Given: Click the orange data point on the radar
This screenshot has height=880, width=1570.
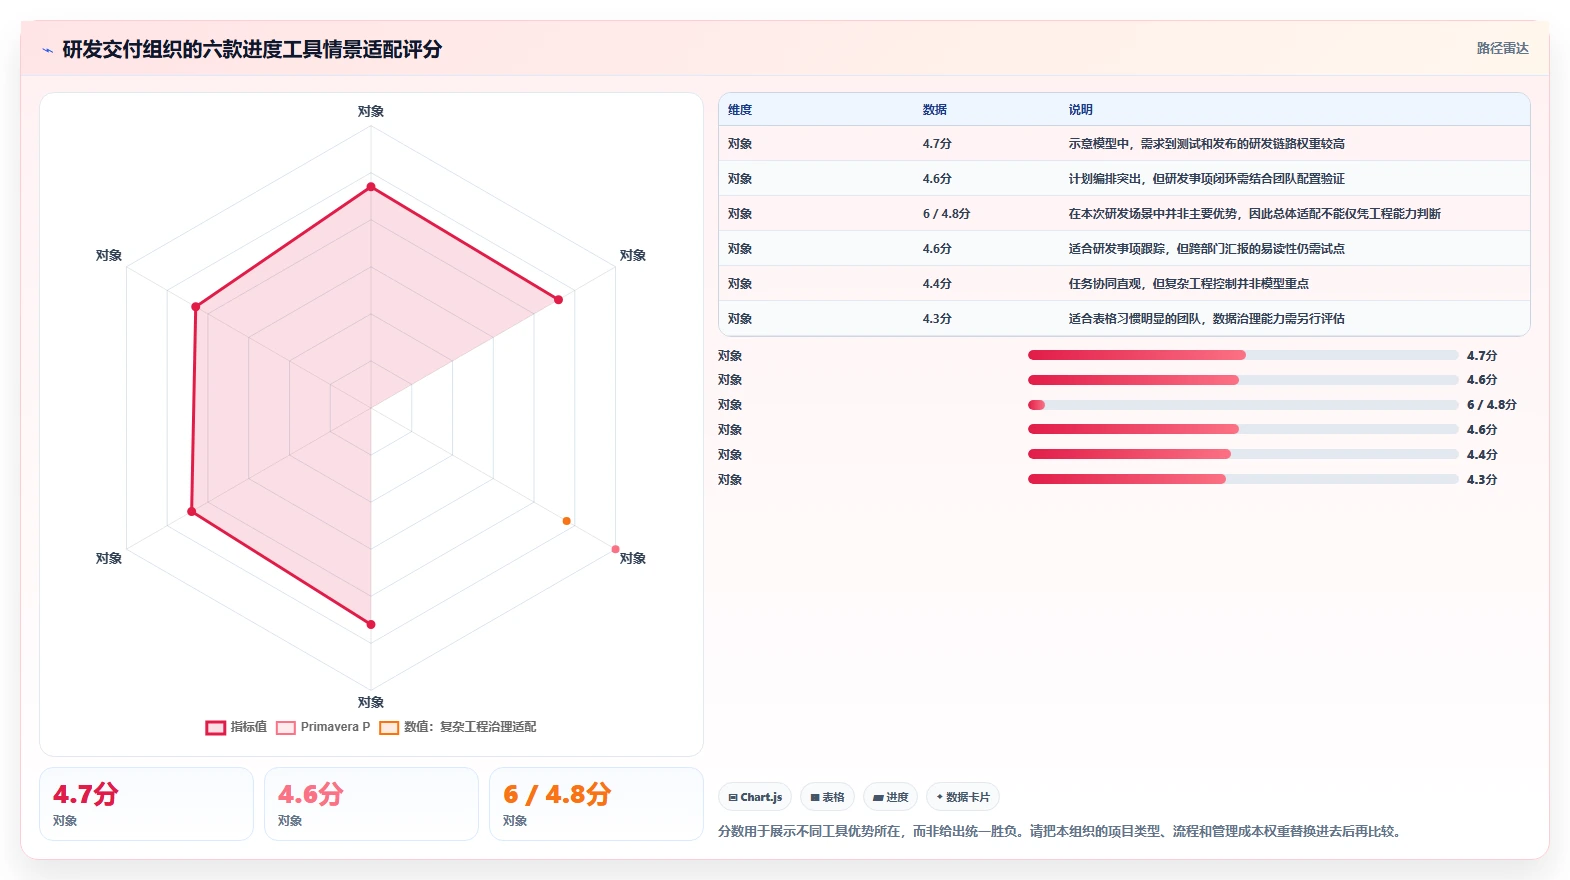Looking at the screenshot, I should pos(567,521).
